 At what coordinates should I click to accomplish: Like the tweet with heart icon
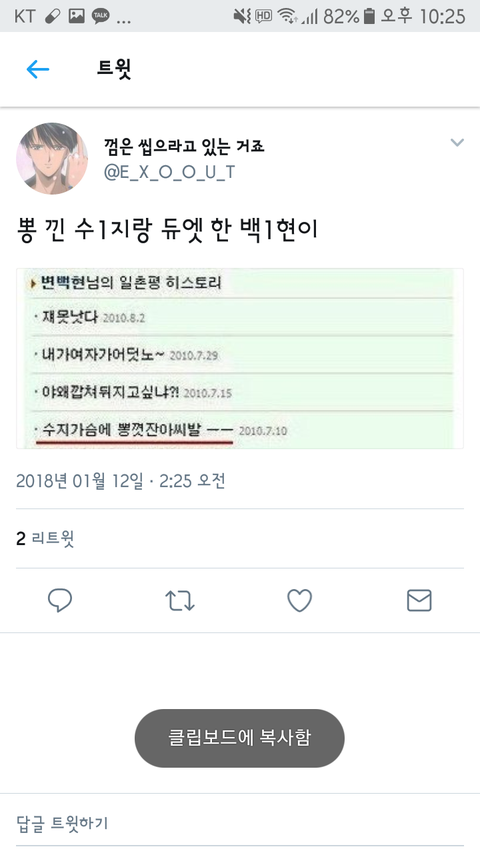click(299, 601)
